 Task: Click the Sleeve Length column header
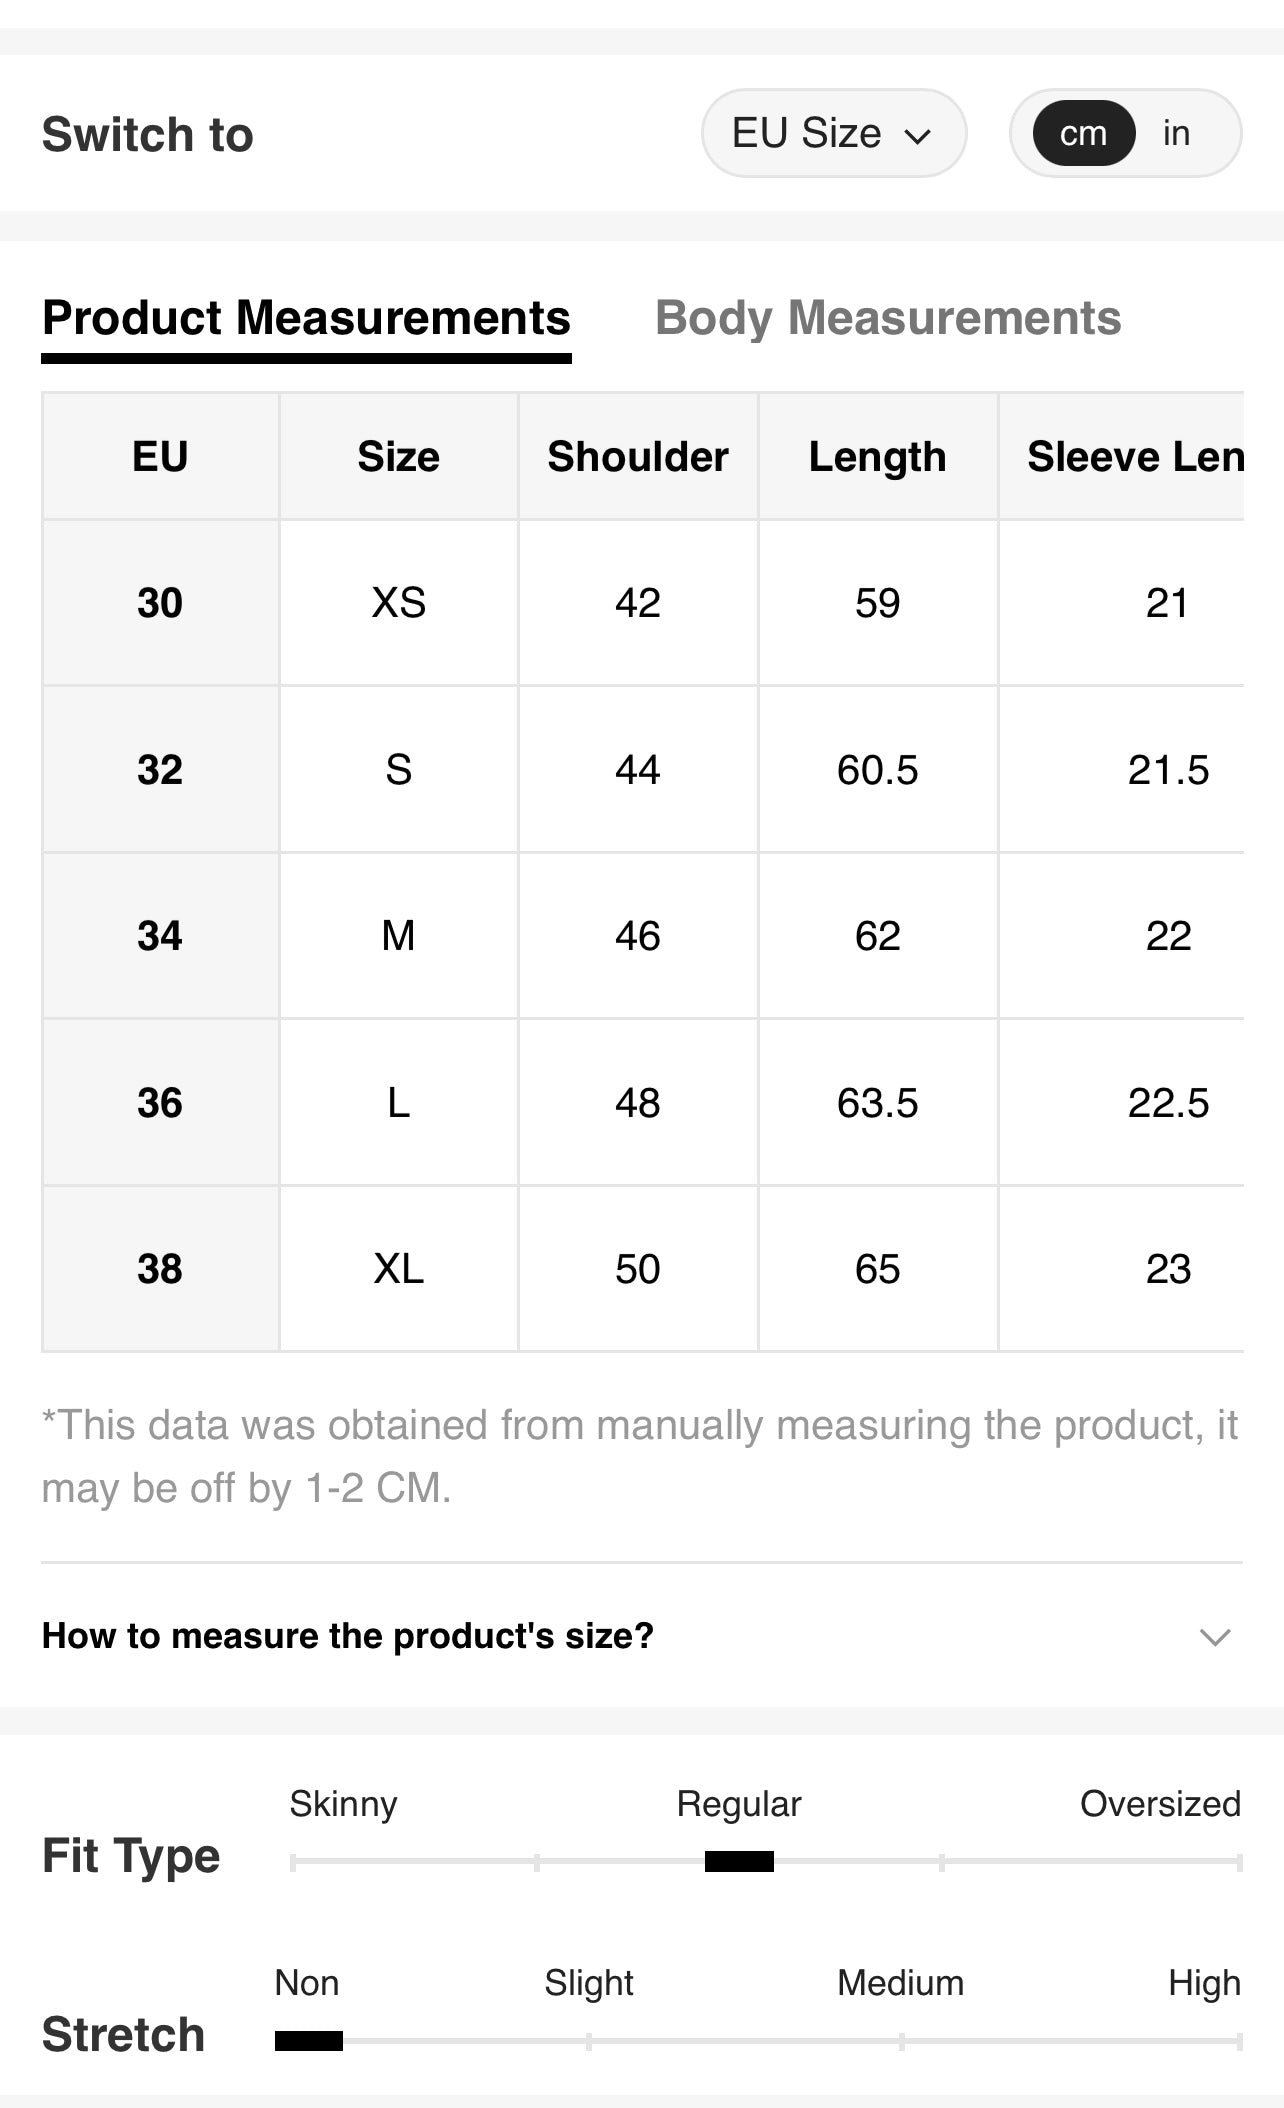click(x=1134, y=457)
